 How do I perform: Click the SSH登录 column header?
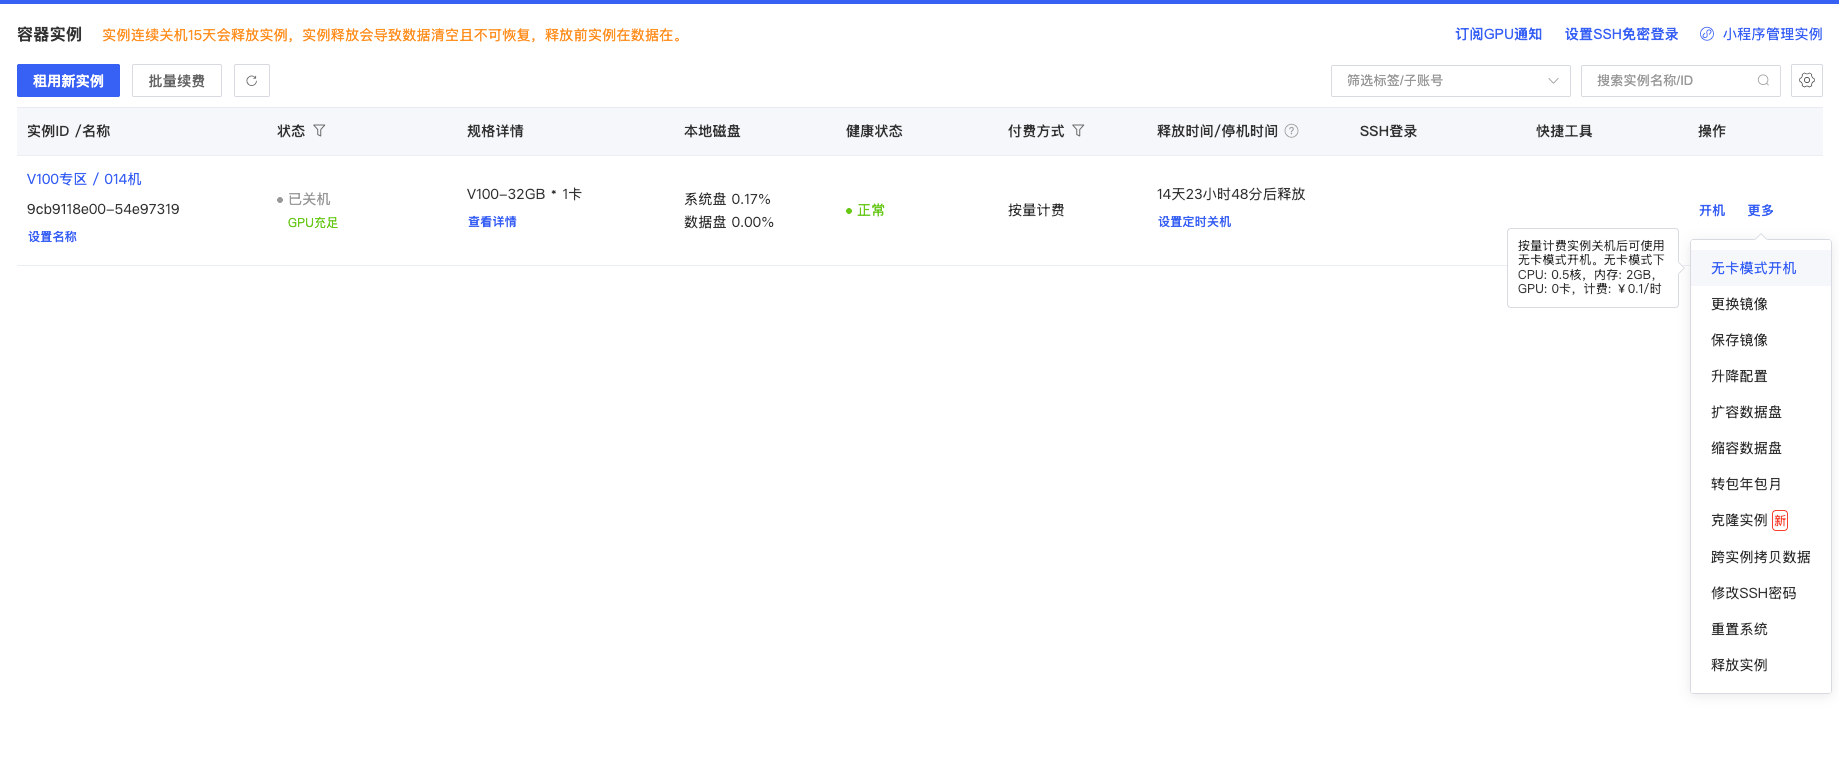[1388, 131]
